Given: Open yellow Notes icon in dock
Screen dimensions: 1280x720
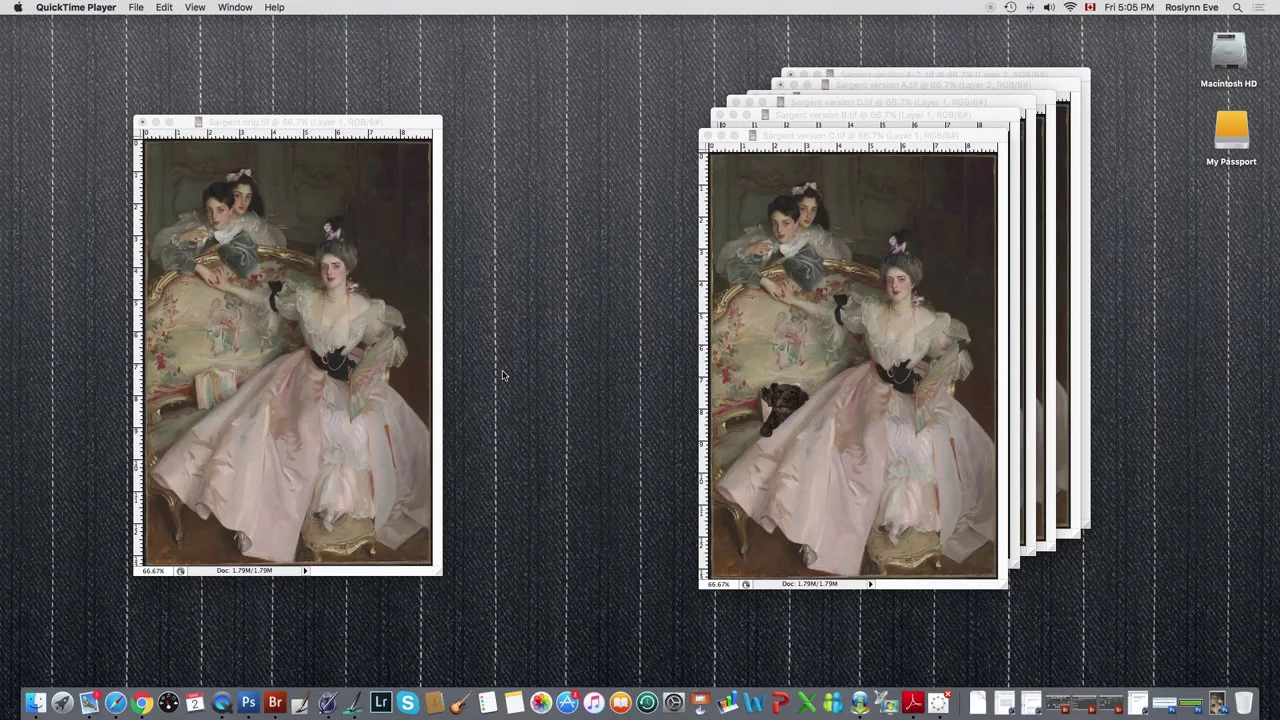Looking at the screenshot, I should [x=514, y=703].
